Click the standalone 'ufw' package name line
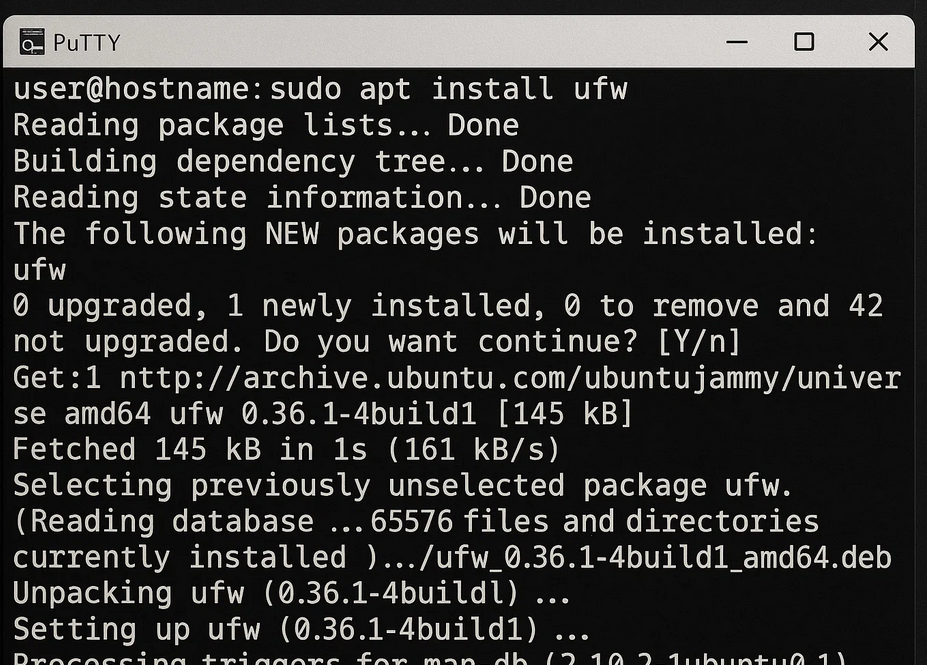The height and width of the screenshot is (665, 927). pos(39,270)
